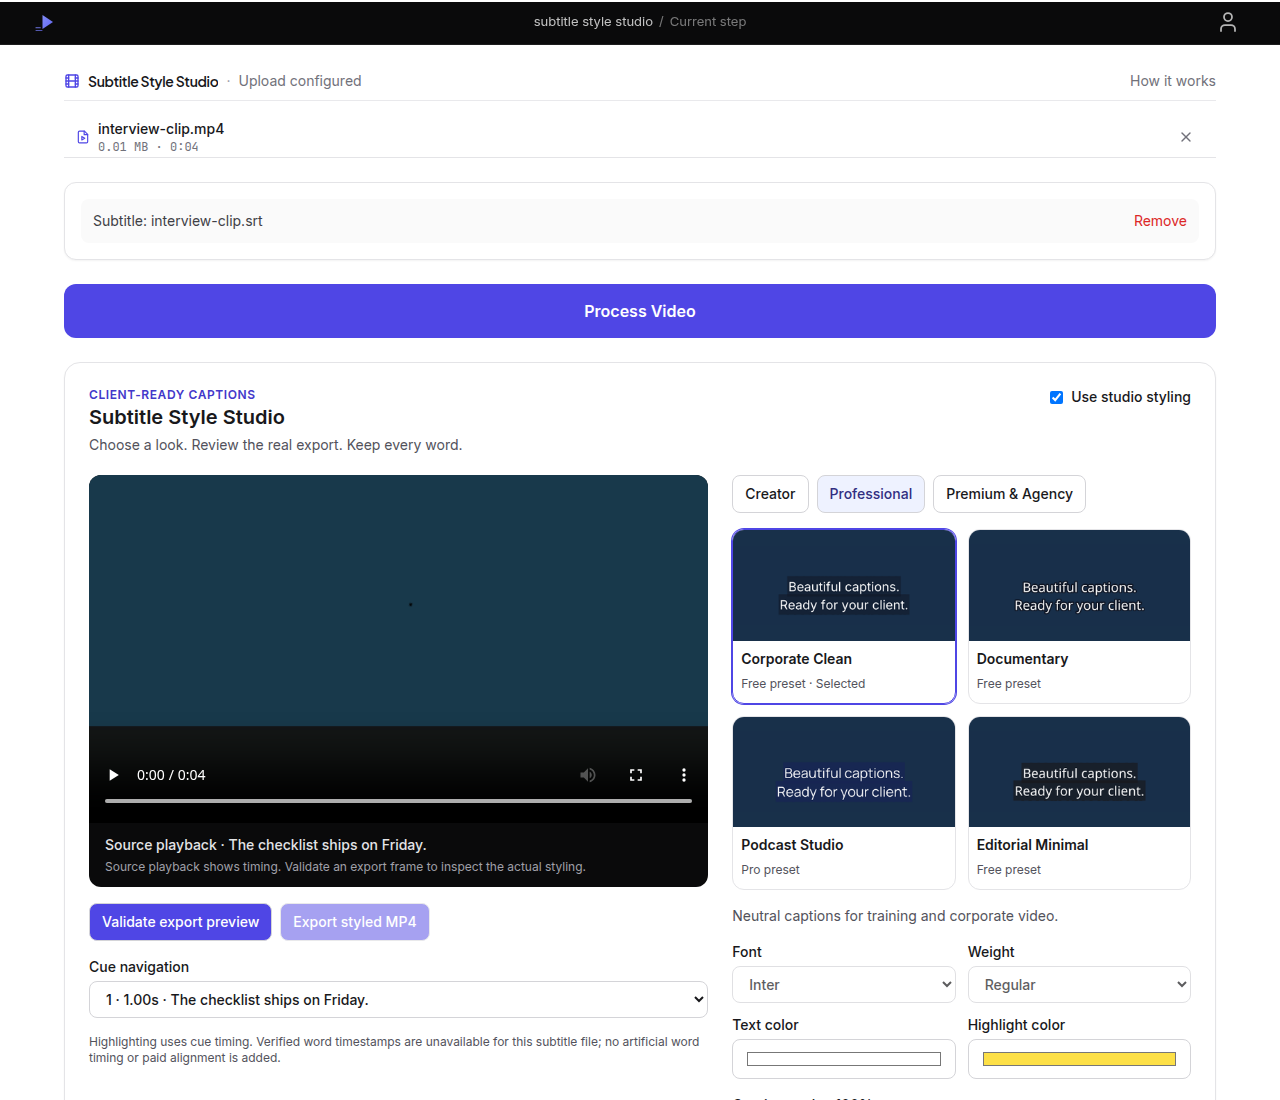Disable the Use studio styling checkbox

pos(1056,397)
